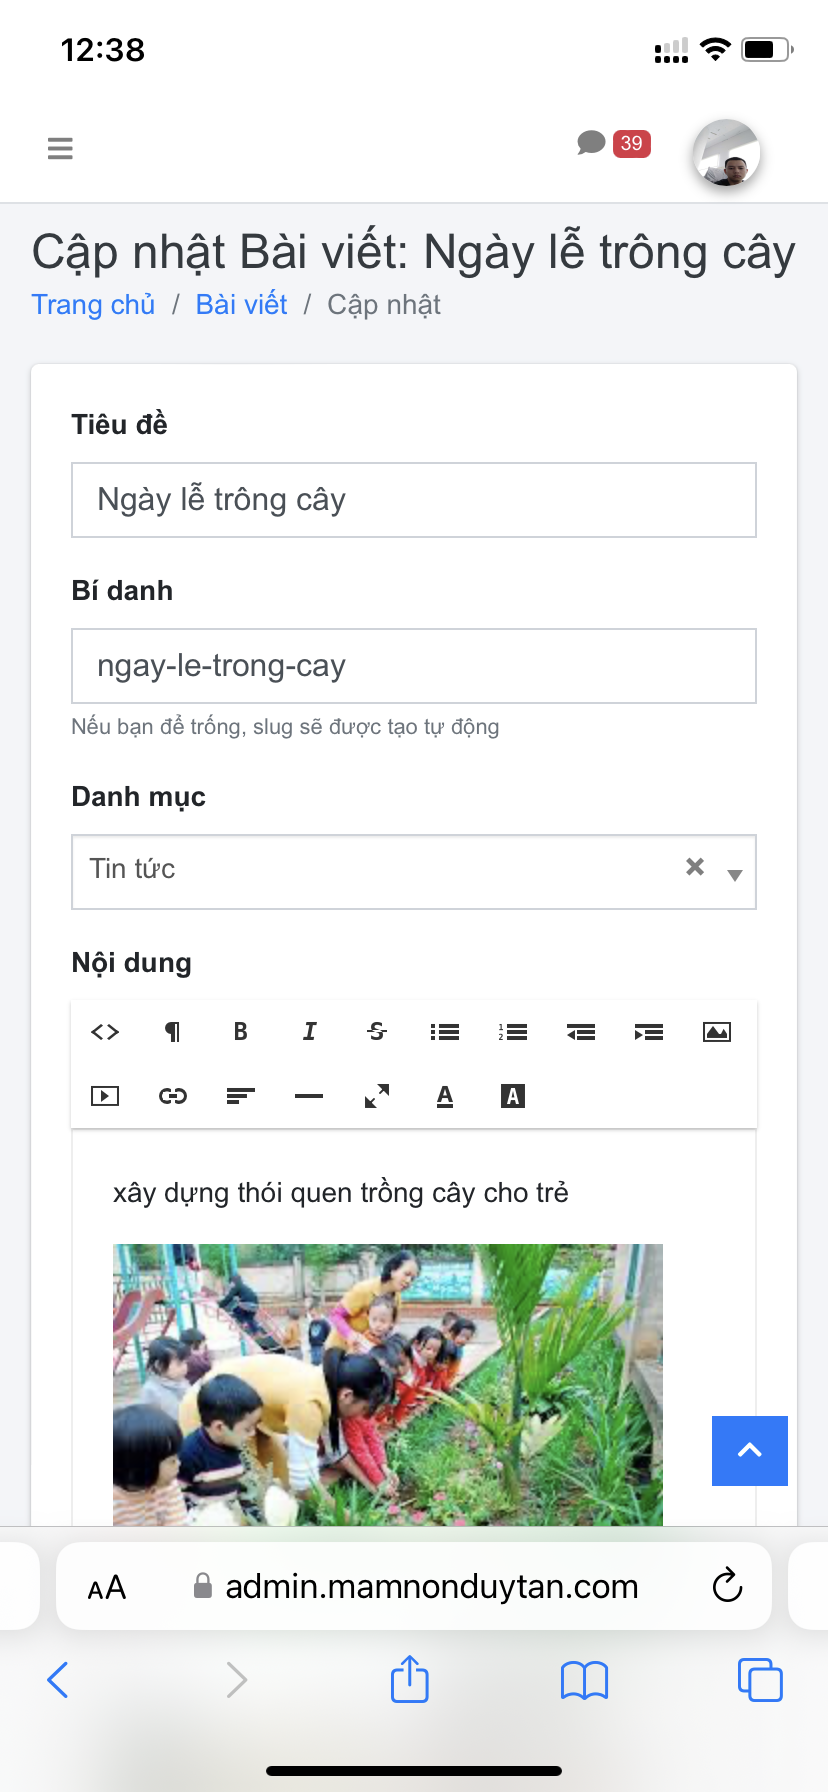Clear the selected Tin tức category

pyautogui.click(x=695, y=867)
